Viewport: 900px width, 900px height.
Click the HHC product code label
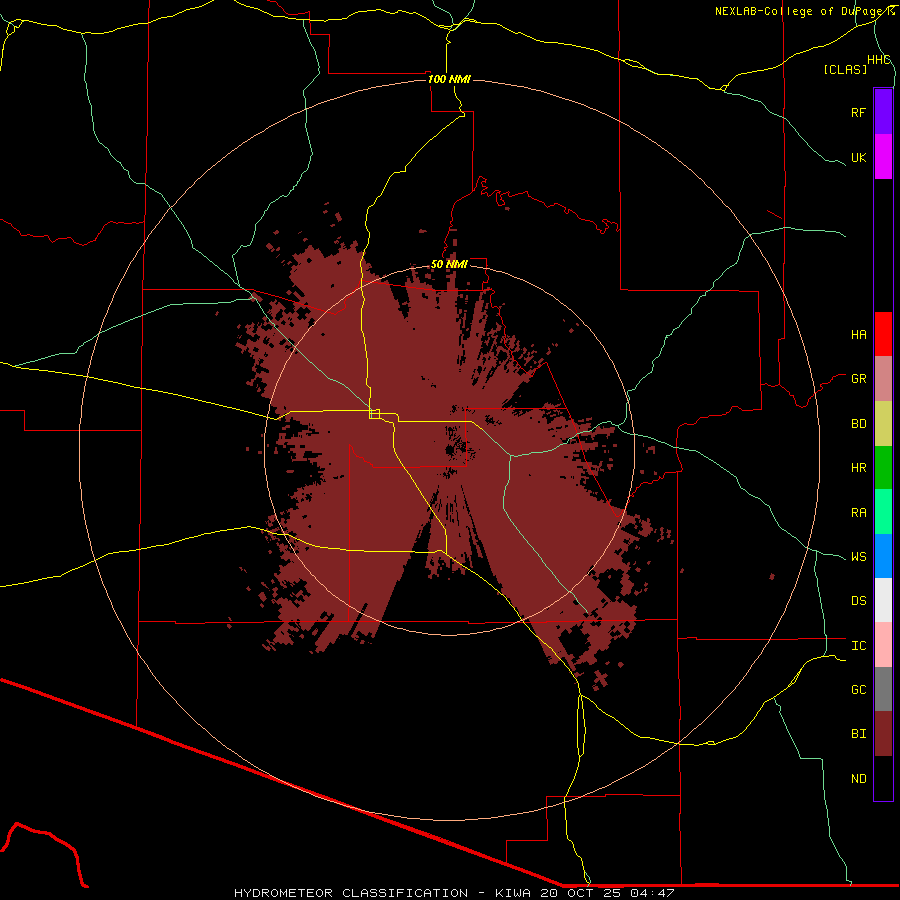coord(879,60)
